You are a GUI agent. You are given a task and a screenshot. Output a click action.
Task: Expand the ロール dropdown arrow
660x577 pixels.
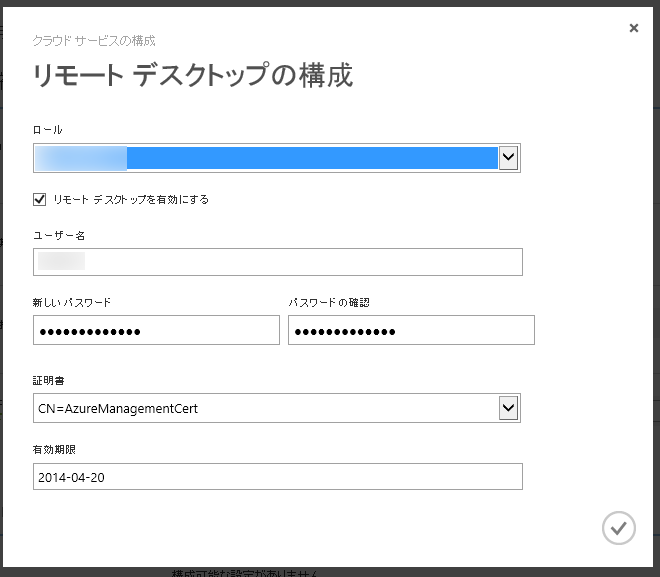[508, 157]
